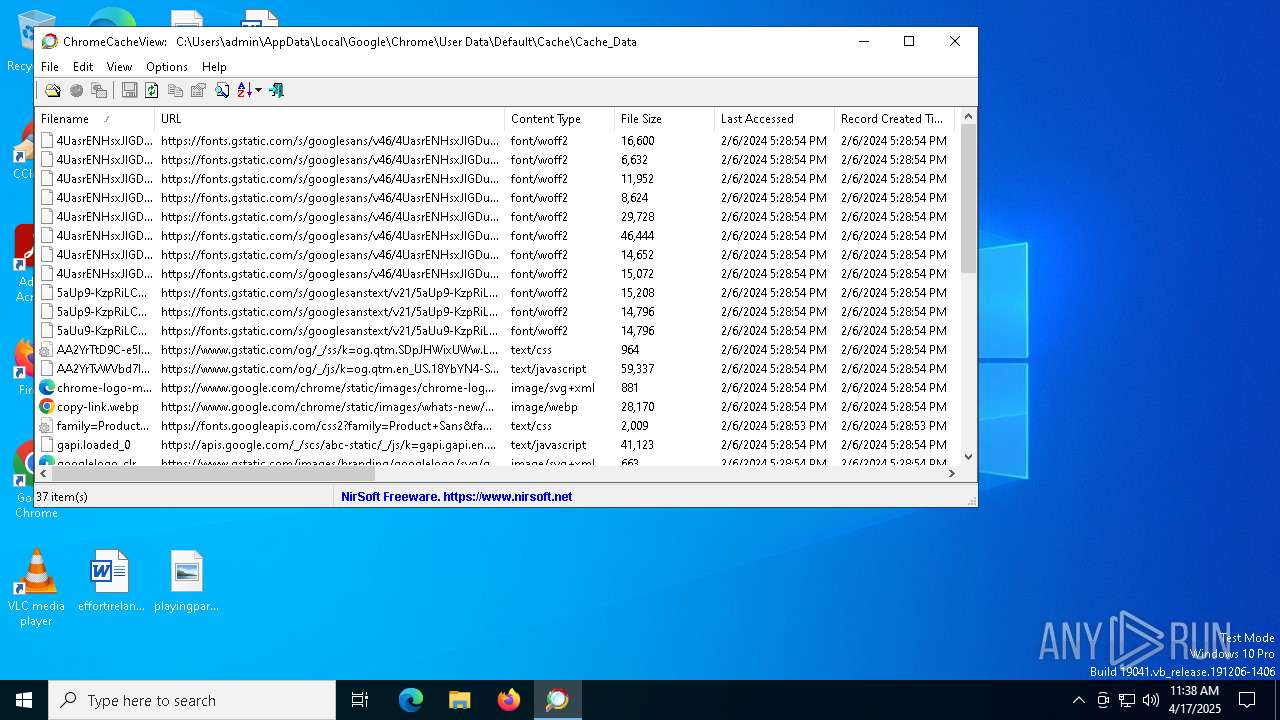Select the VLC media player desktop icon
This screenshot has height=720, width=1280.
(36, 588)
